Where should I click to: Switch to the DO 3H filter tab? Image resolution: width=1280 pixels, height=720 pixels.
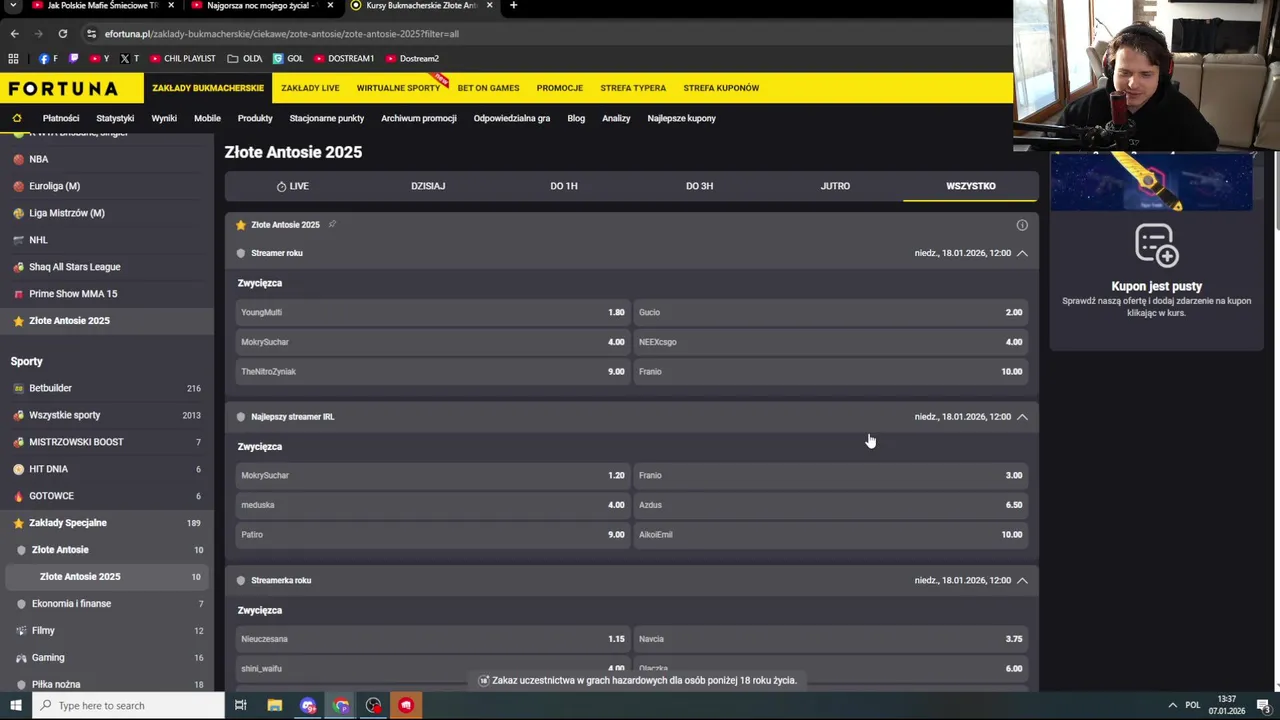[x=699, y=186]
